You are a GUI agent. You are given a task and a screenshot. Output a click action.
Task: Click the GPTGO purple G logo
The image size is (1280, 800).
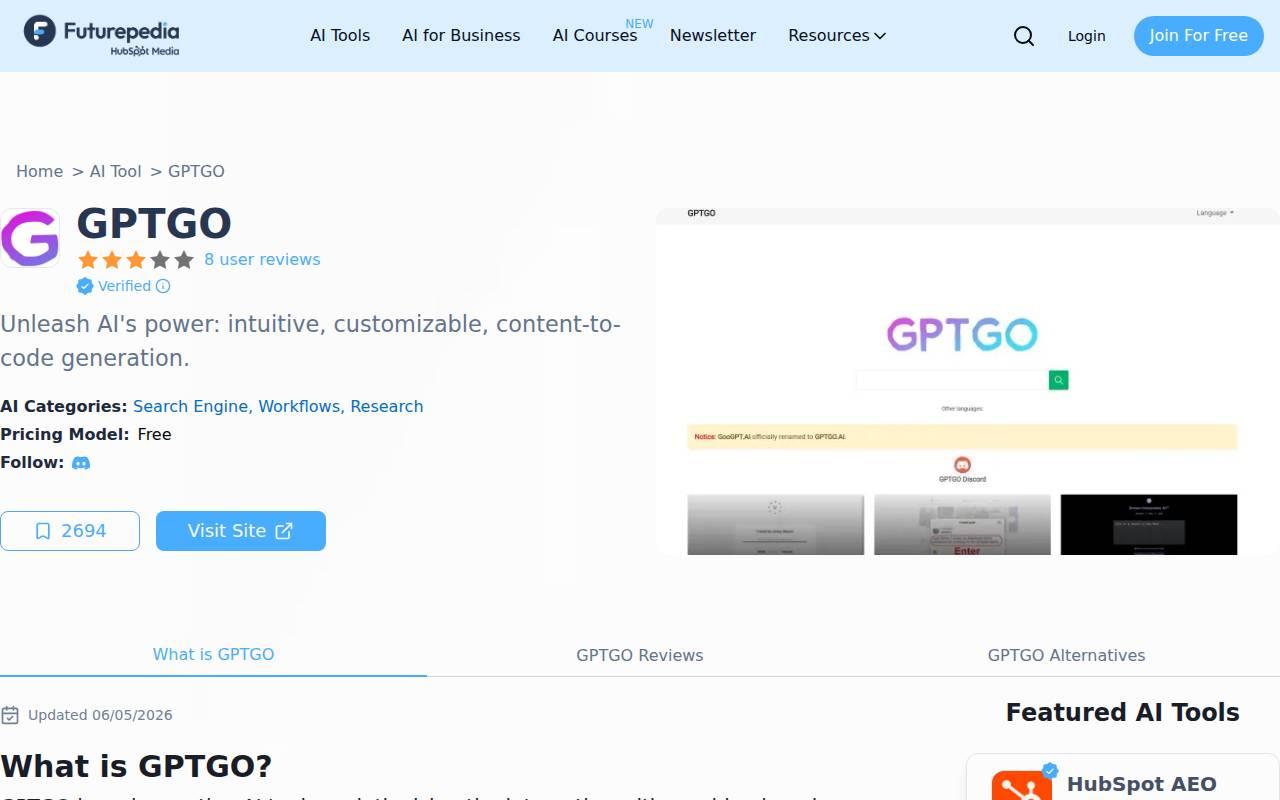point(30,238)
